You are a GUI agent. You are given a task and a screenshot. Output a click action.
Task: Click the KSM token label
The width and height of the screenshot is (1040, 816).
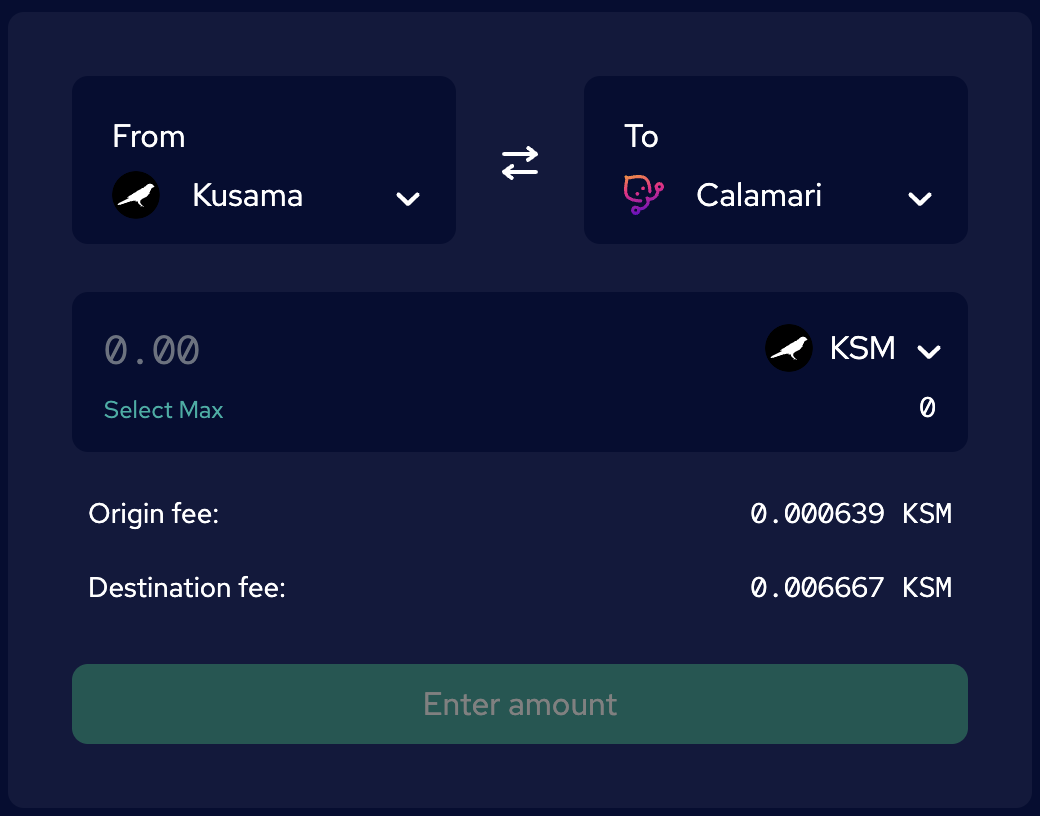pyautogui.click(x=862, y=348)
